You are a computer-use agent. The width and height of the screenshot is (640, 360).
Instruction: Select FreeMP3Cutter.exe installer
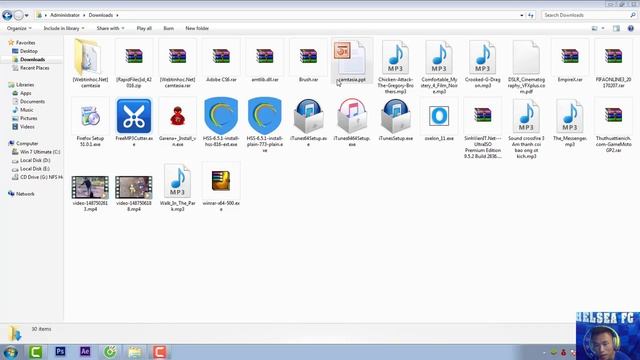(134, 122)
